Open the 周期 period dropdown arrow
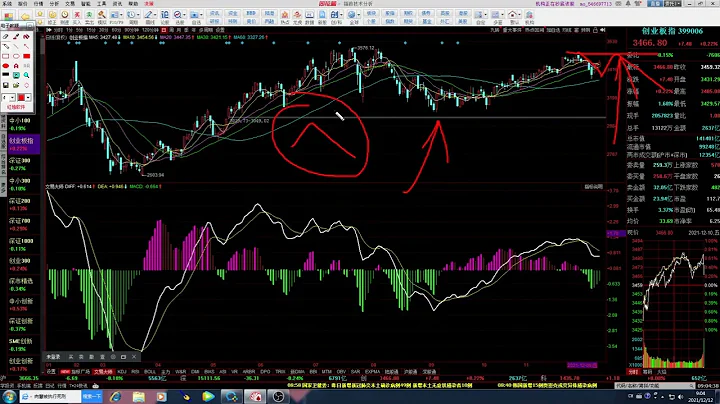Screen dimensions: 720x404 tap(138, 15)
